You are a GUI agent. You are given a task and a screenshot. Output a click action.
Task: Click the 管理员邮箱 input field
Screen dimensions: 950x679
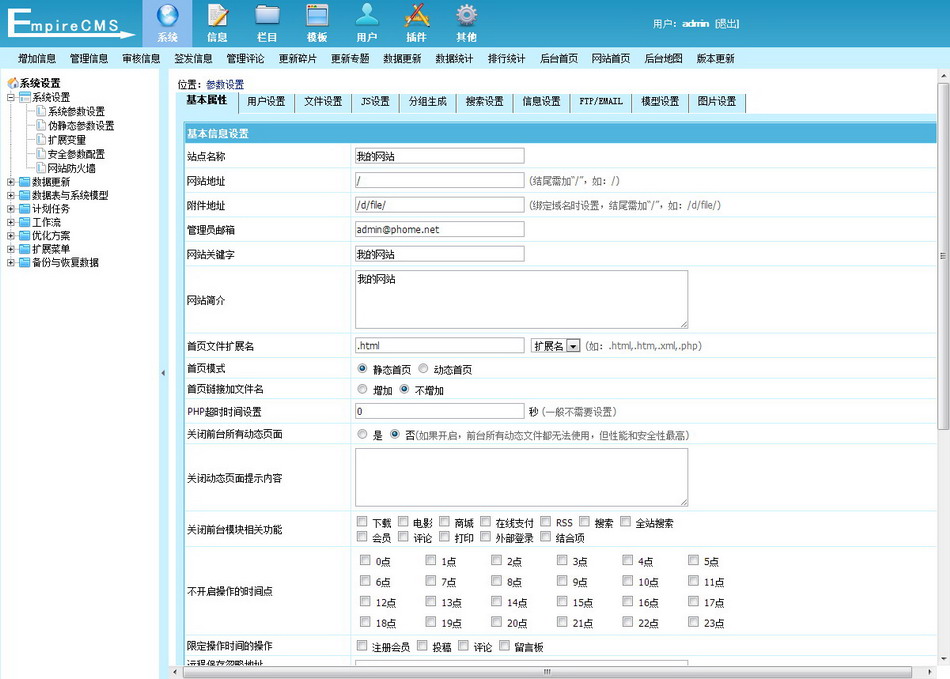click(440, 229)
